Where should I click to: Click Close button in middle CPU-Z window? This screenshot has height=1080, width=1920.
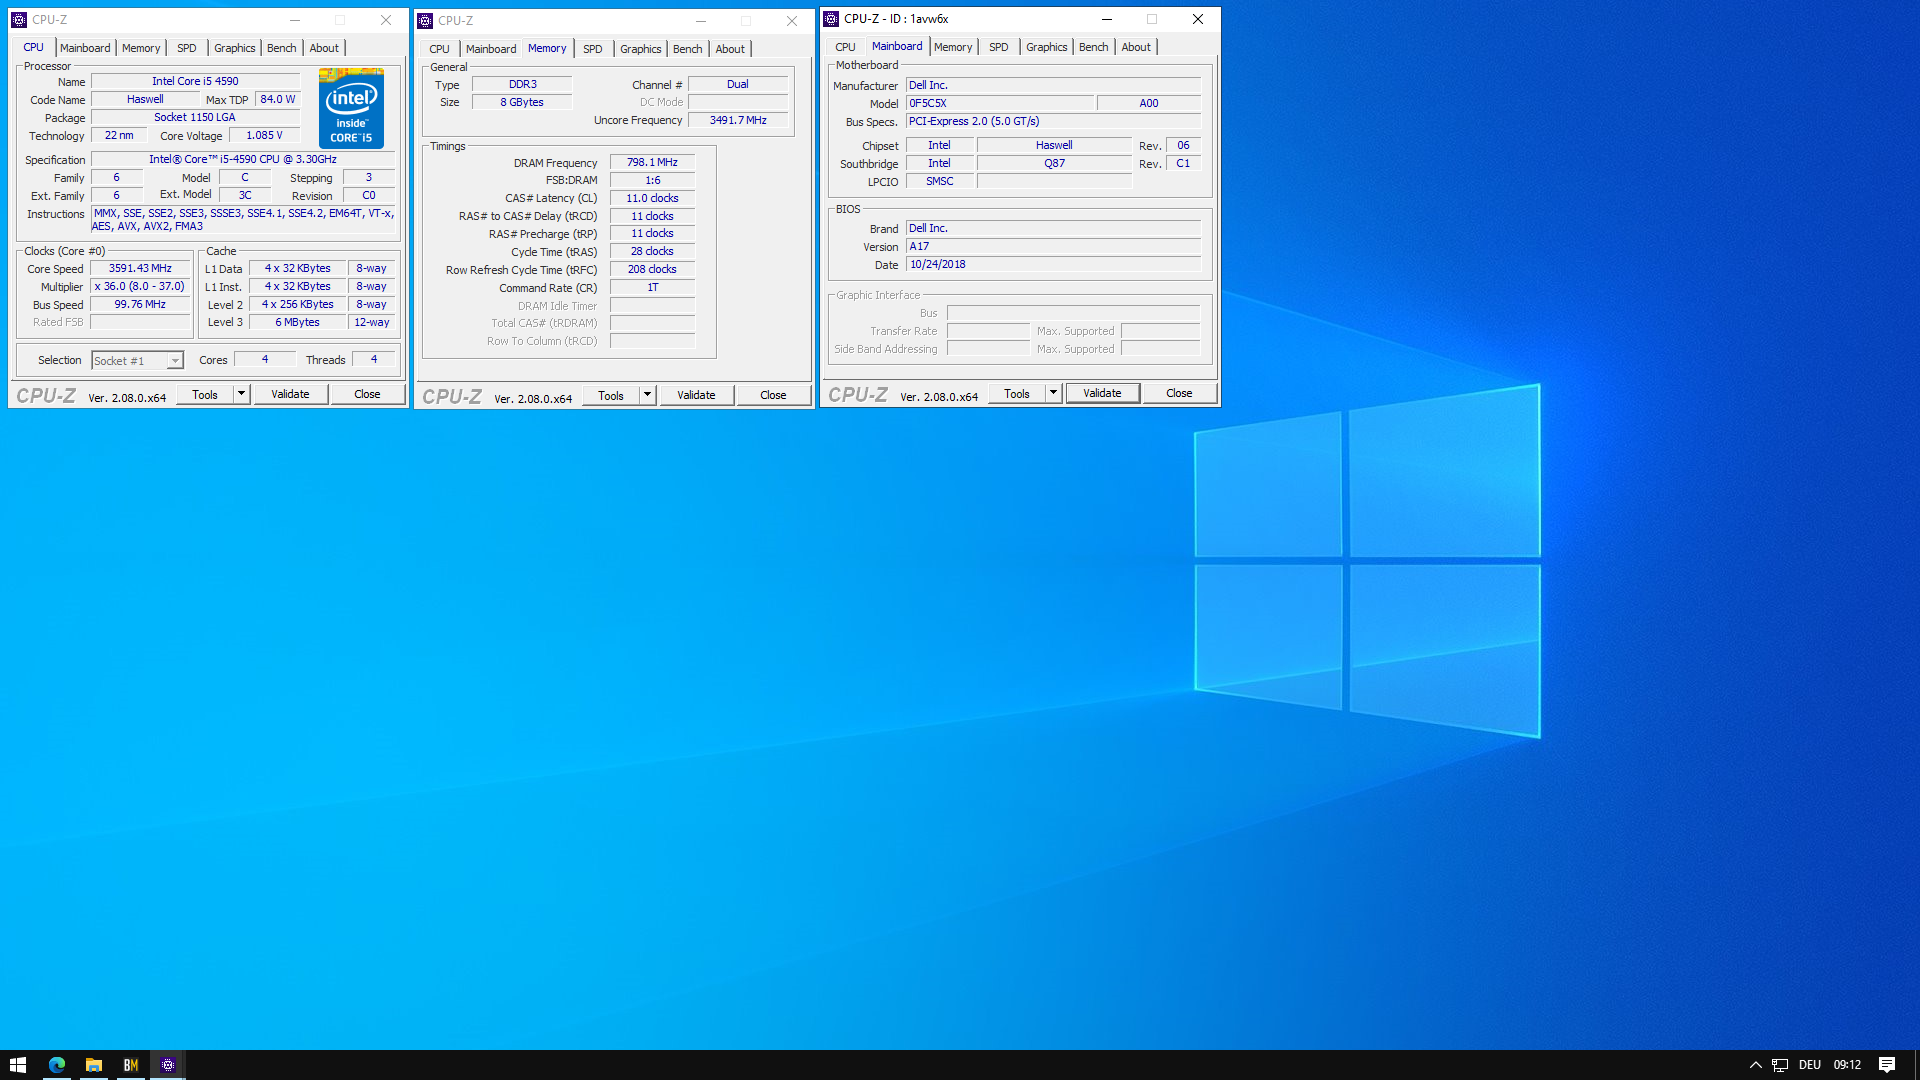773,396
